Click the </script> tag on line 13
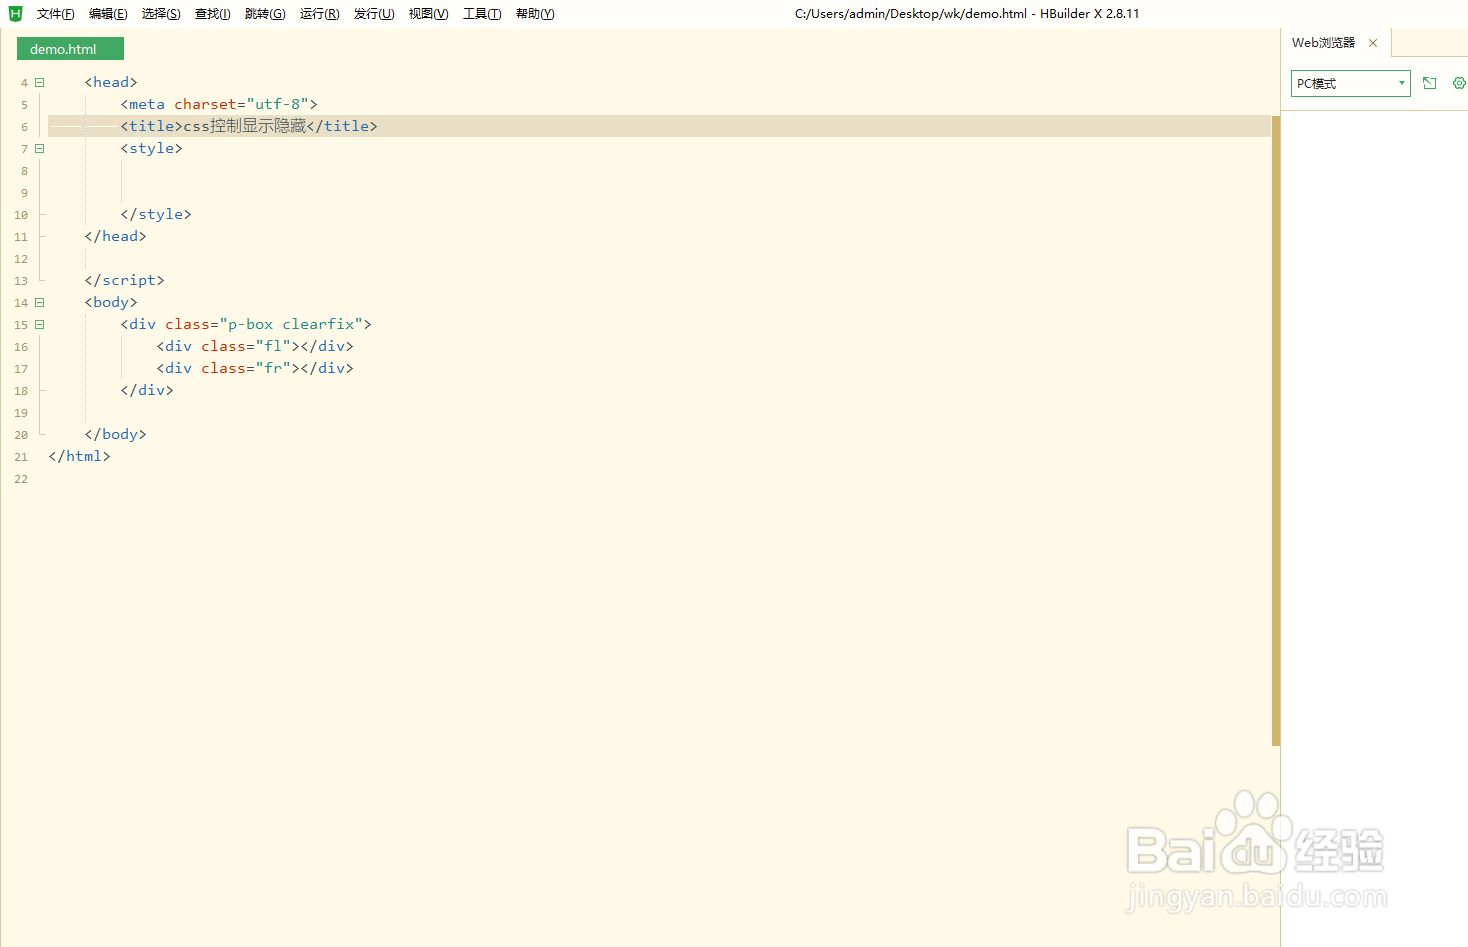Image resolution: width=1468 pixels, height=947 pixels. pos(124,280)
